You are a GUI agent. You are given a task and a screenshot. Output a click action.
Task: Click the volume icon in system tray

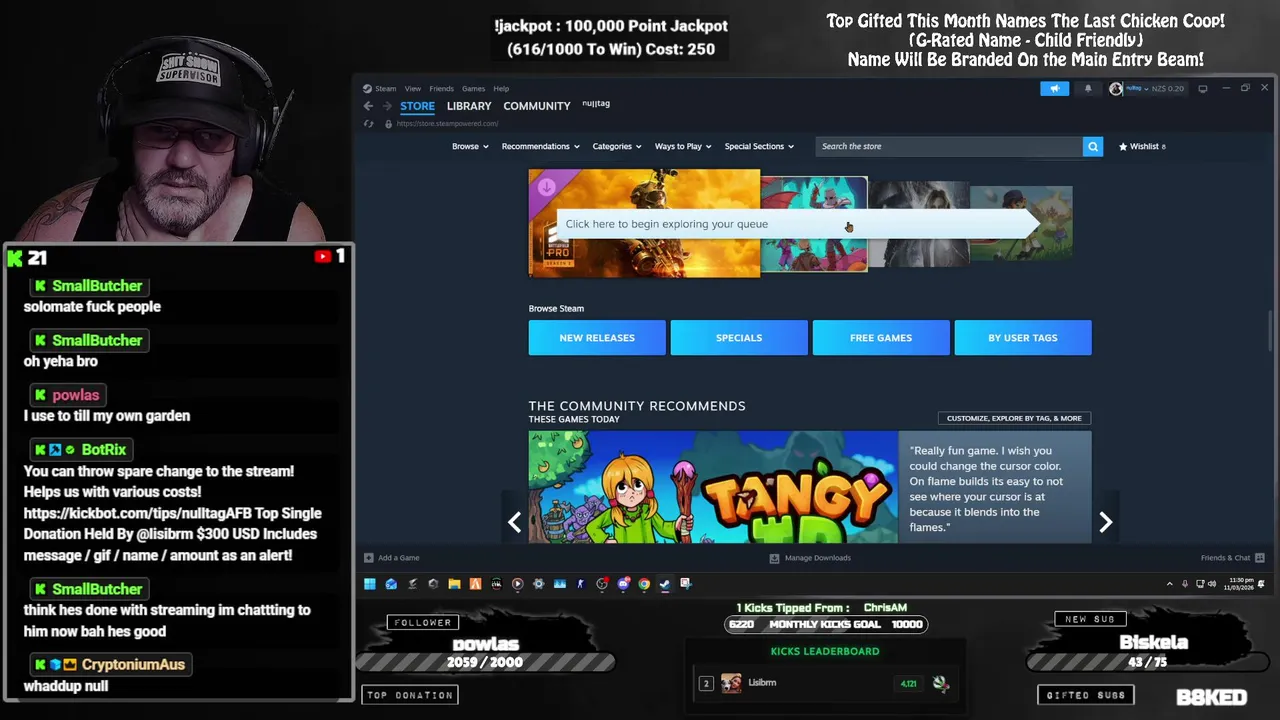[1212, 584]
